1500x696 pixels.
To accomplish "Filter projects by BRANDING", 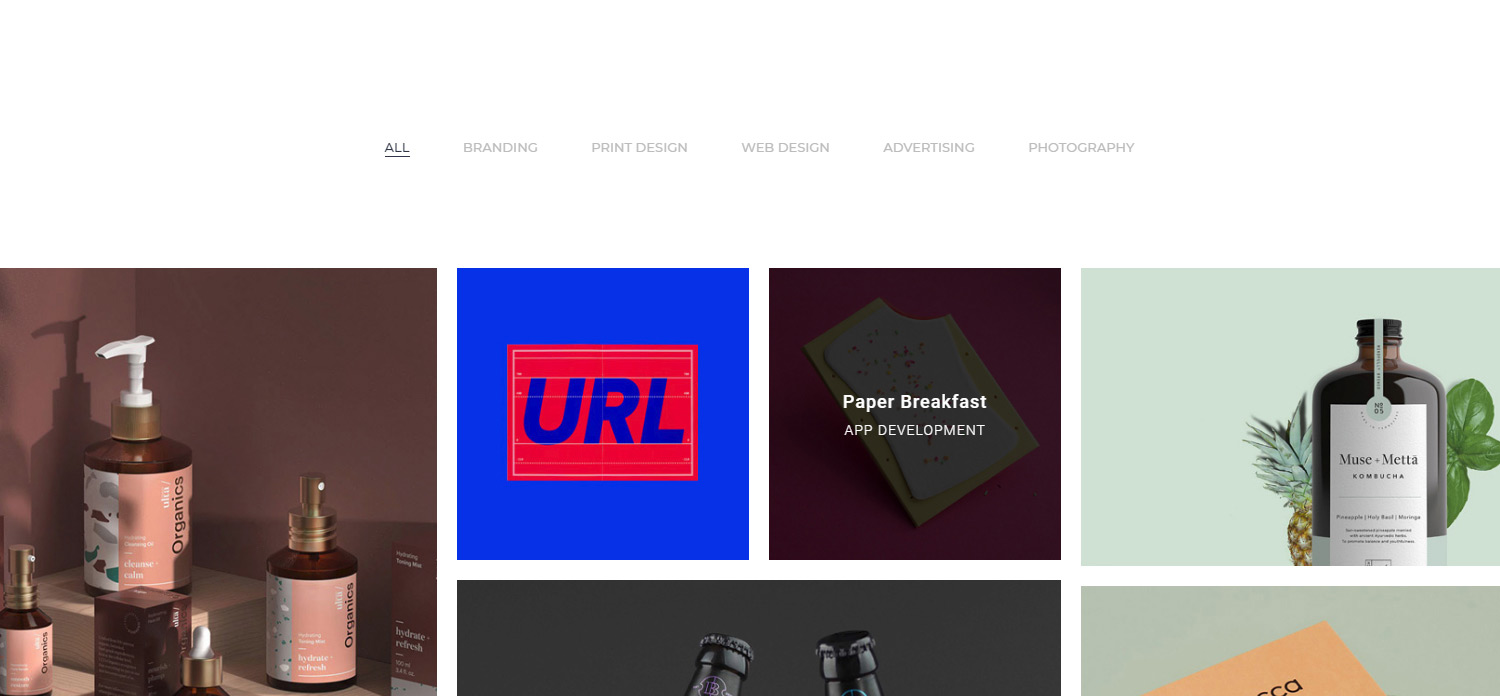I will pyautogui.click(x=500, y=147).
